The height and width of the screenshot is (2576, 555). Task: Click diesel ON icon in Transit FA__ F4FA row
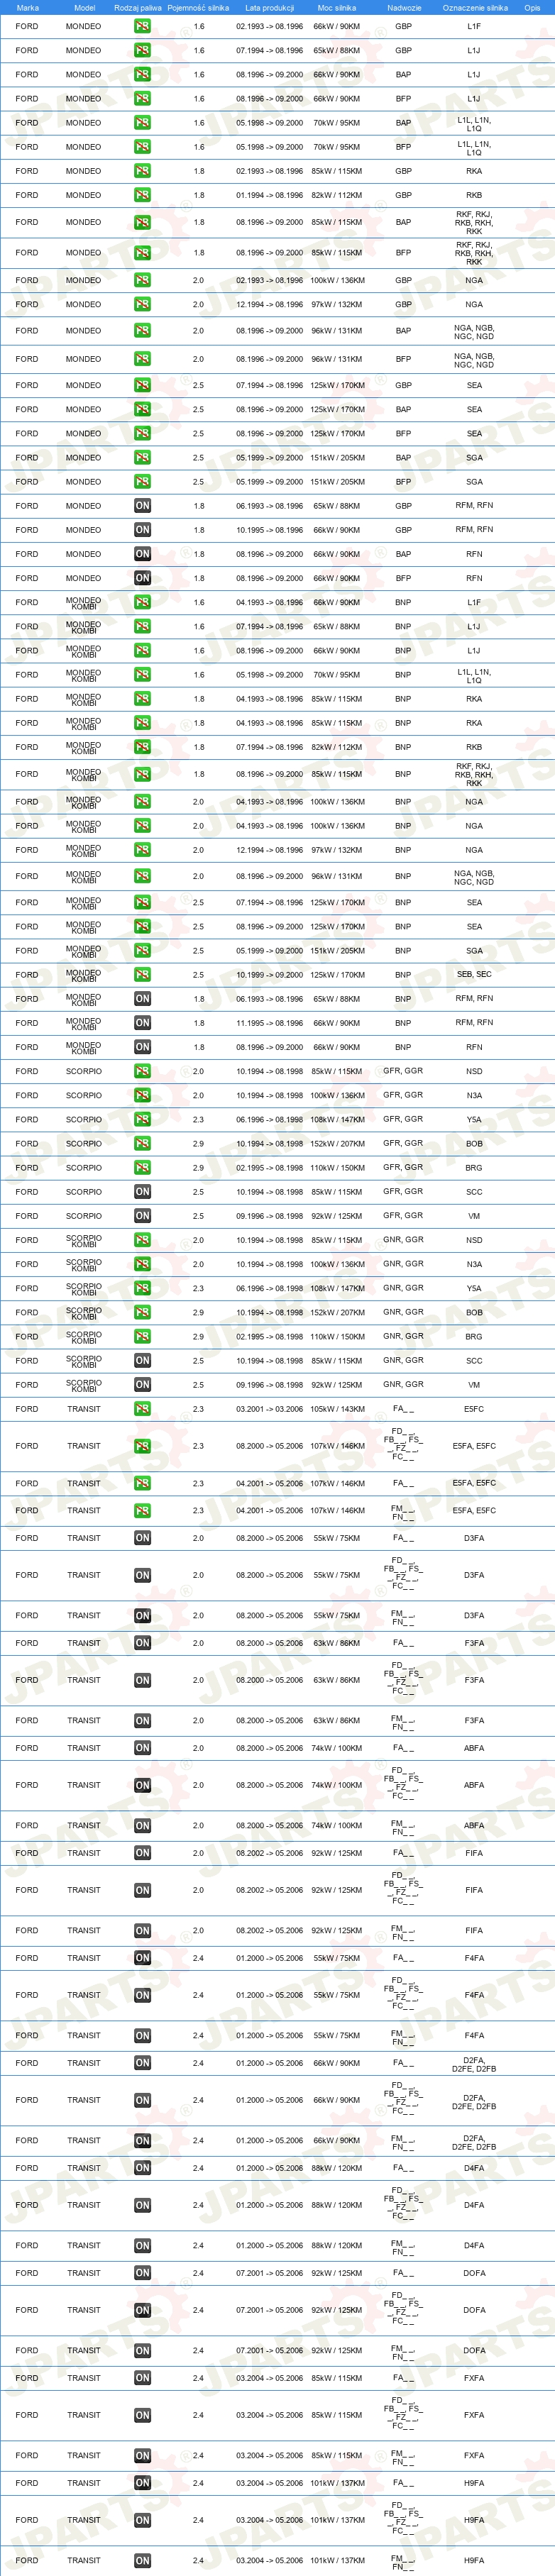point(142,1958)
